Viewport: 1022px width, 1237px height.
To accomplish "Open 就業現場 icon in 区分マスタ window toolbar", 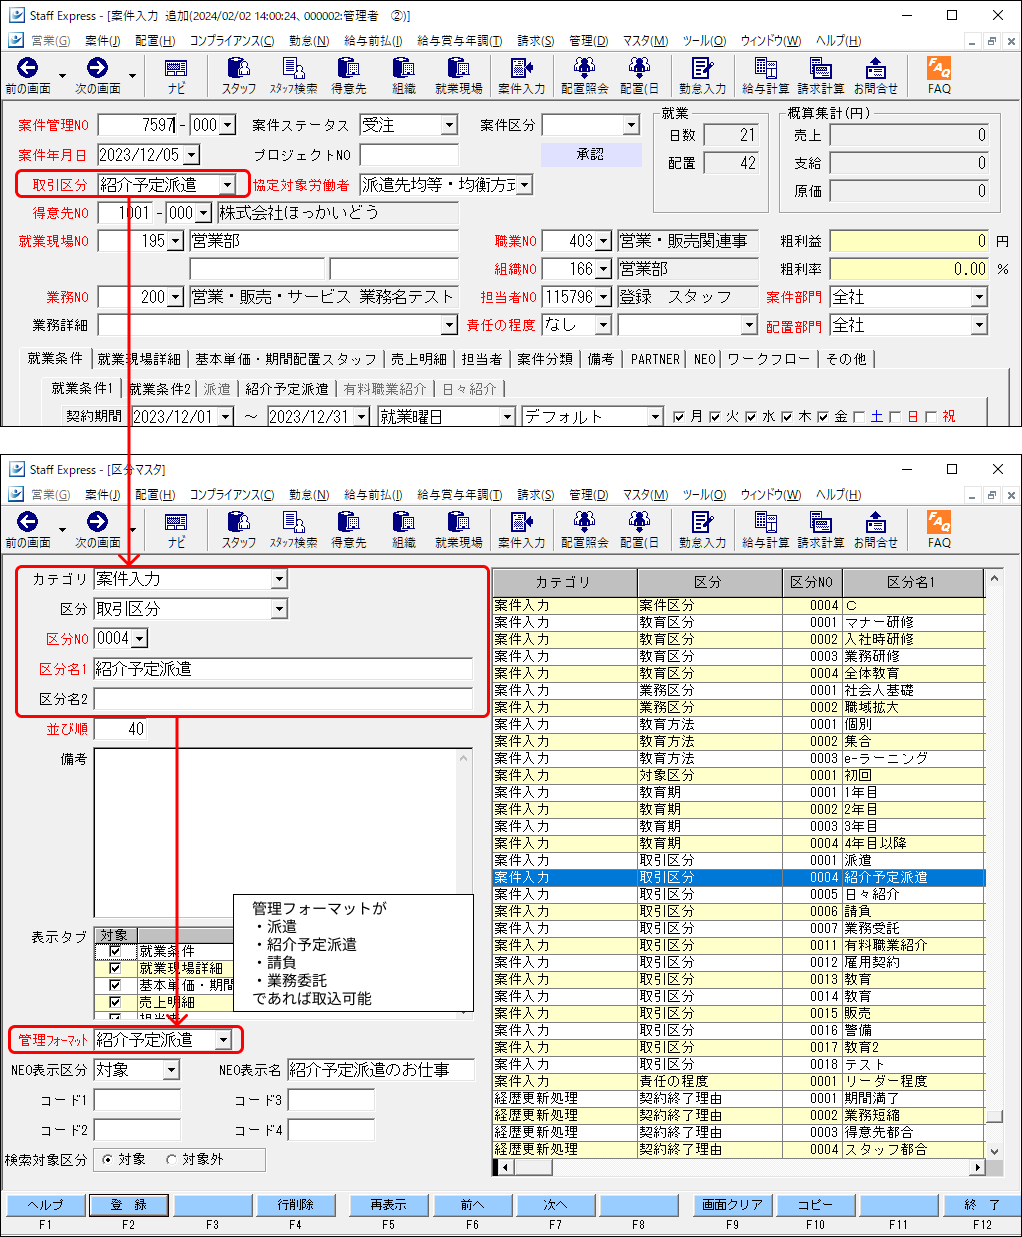I will [459, 529].
